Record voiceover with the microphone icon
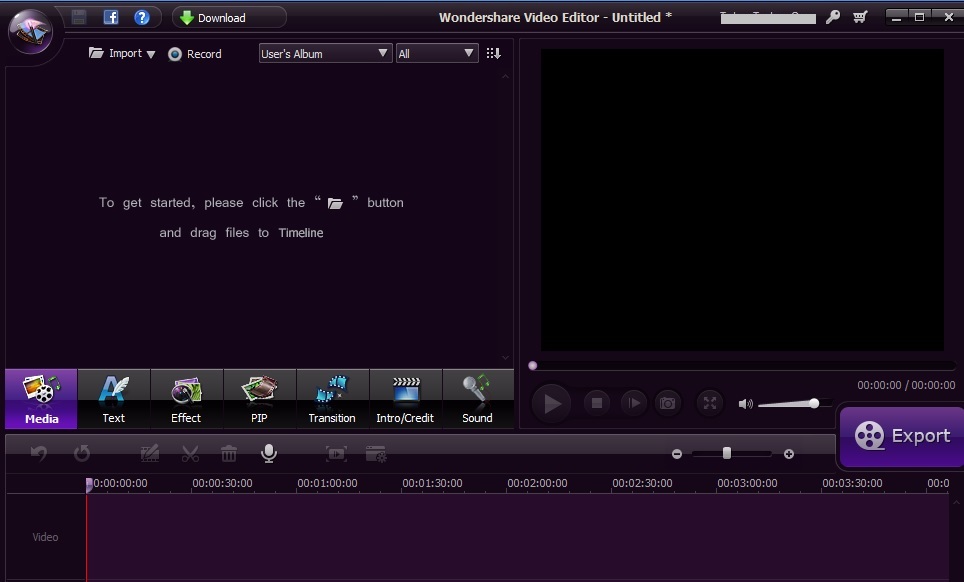 click(x=268, y=454)
